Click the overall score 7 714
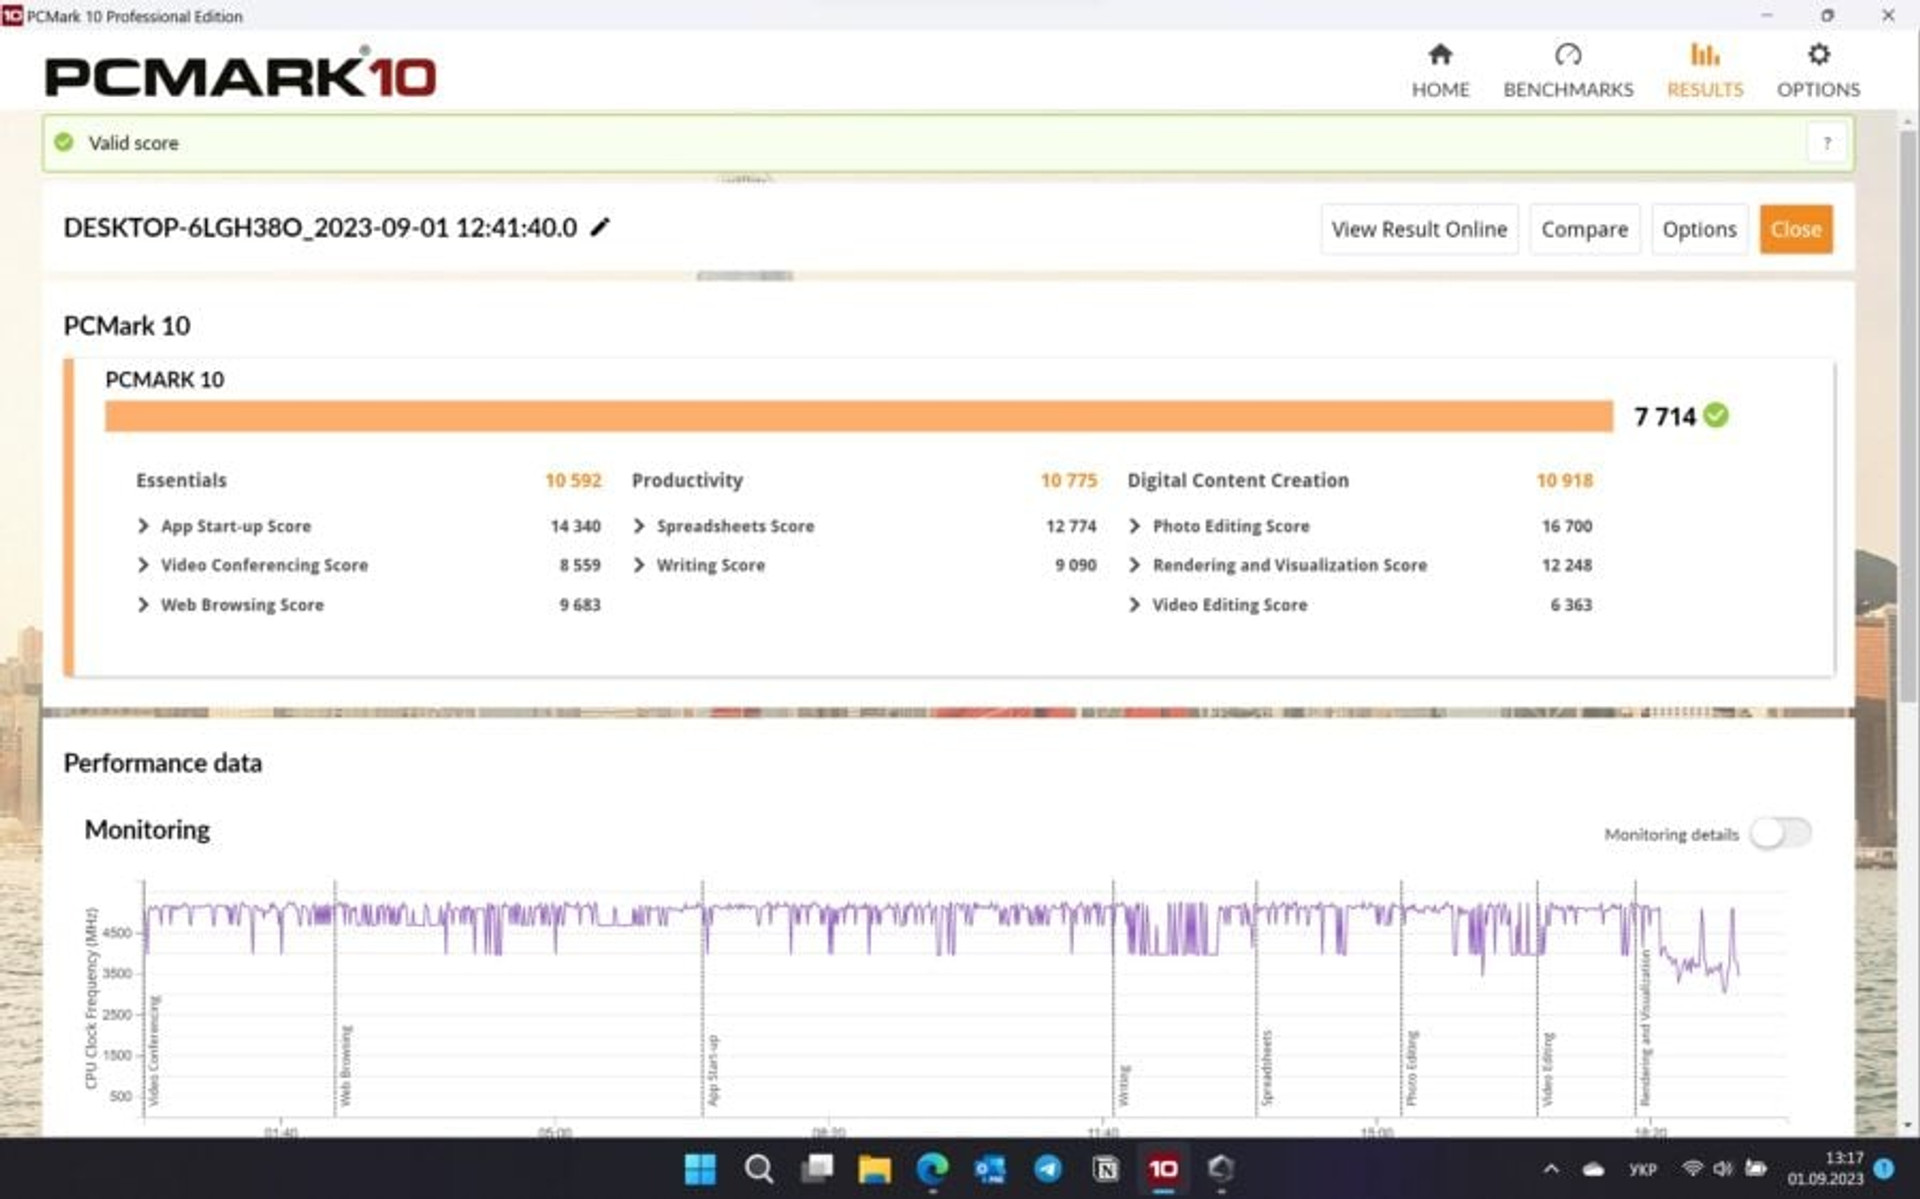Screen dimensions: 1920x1199 pos(1665,417)
